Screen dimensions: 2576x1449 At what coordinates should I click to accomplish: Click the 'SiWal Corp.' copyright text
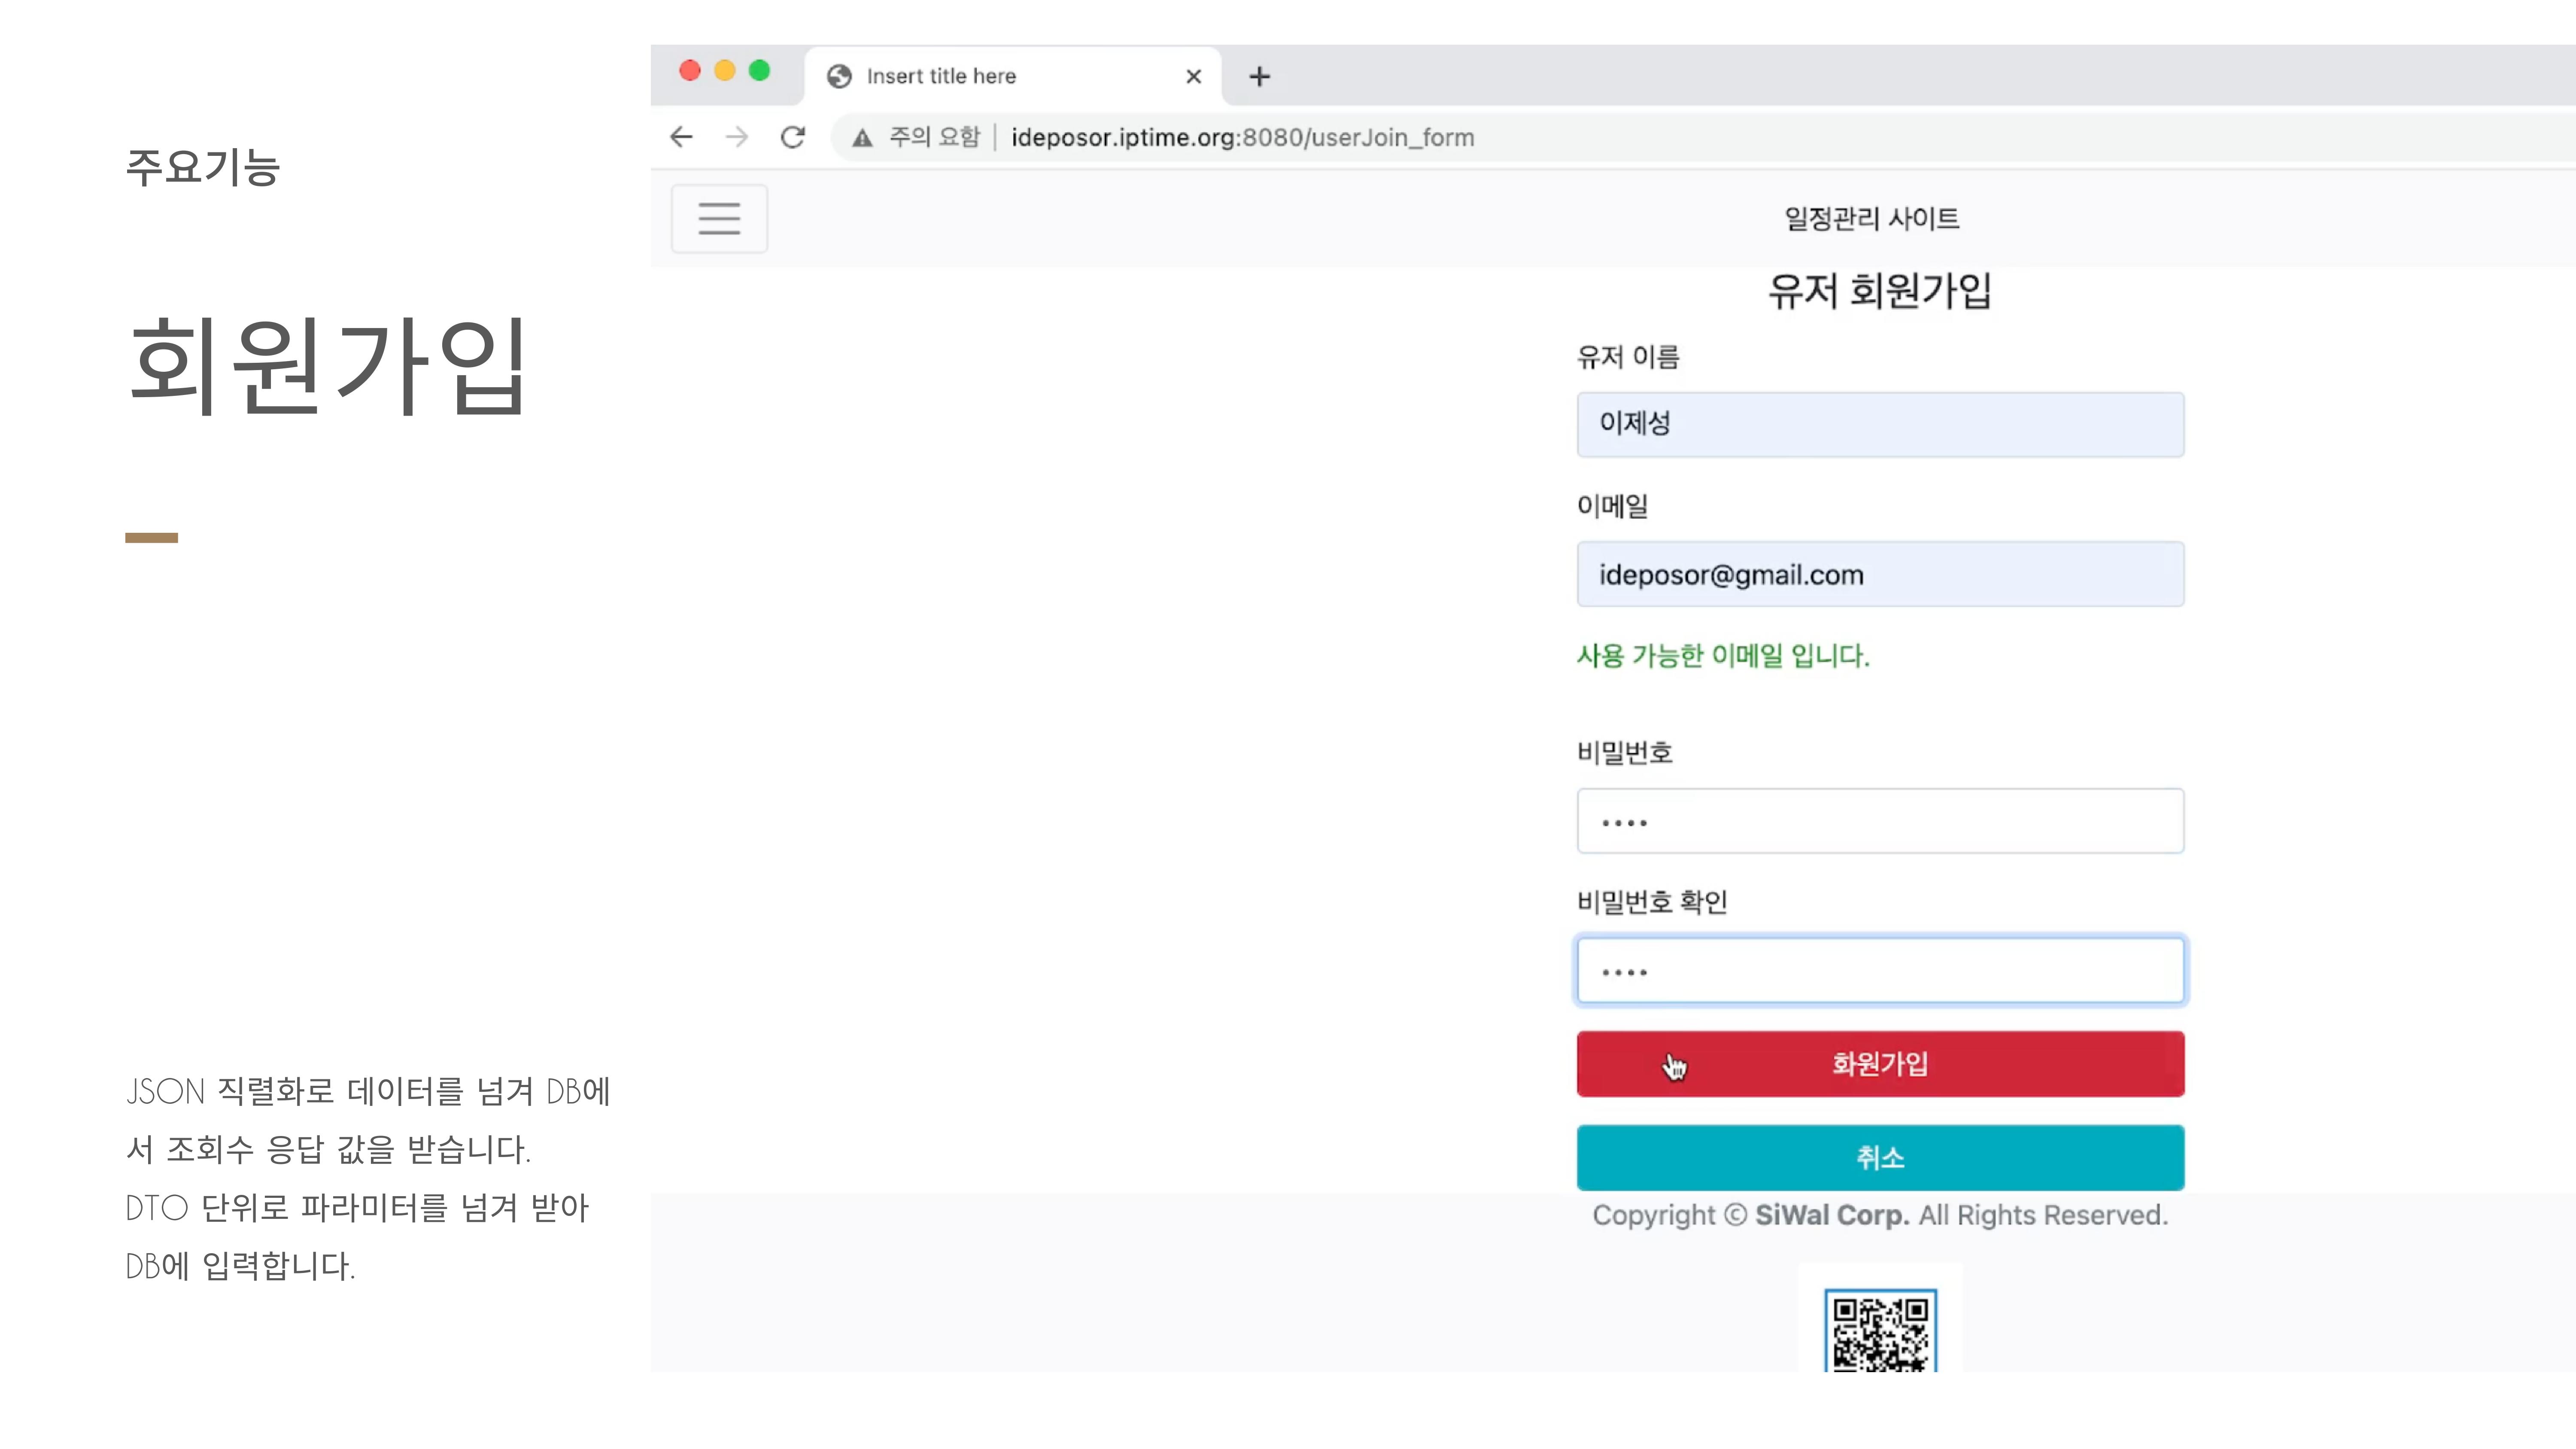[x=1832, y=1215]
